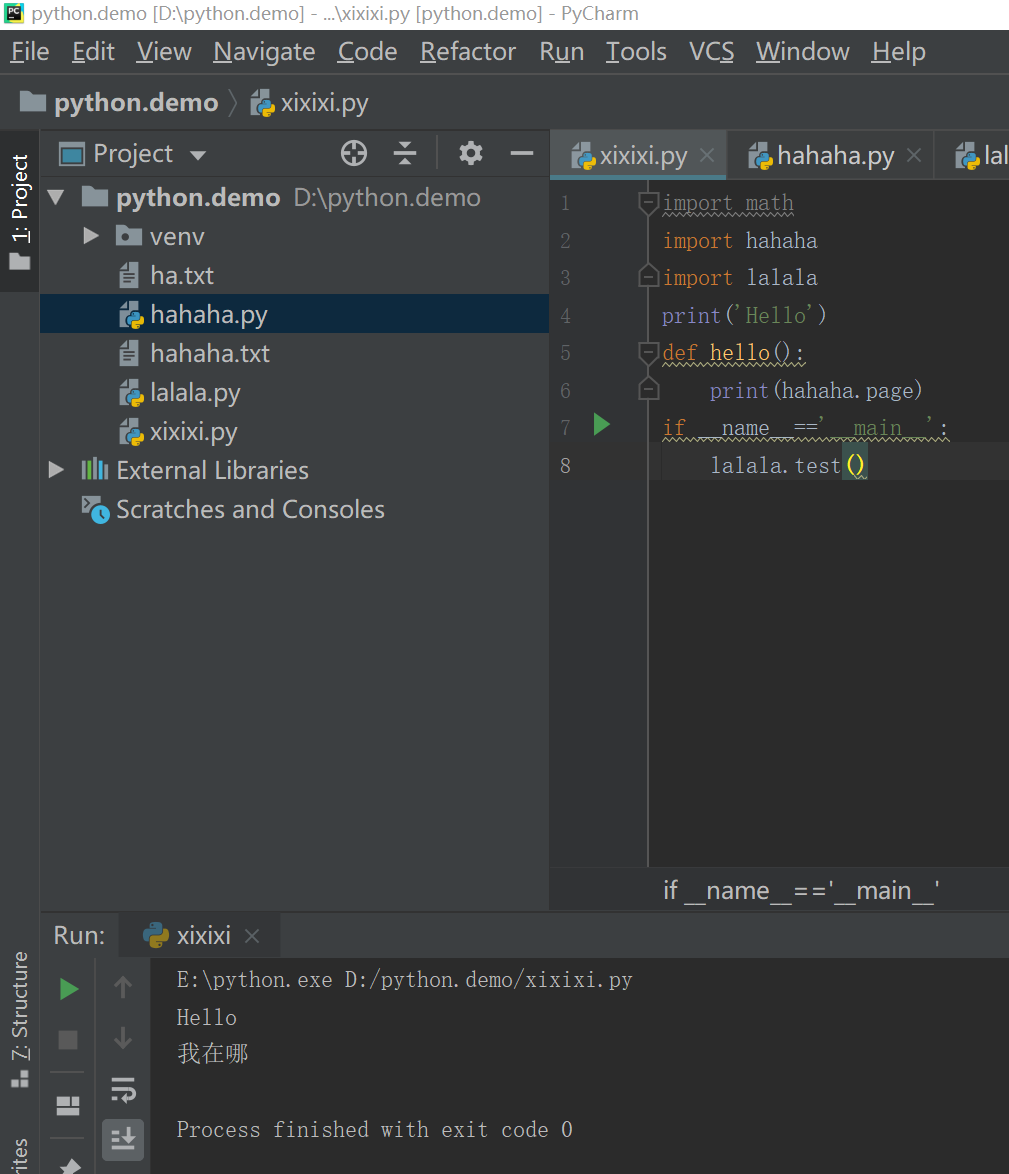Open the Tools menu
Image resolution: width=1009 pixels, height=1174 pixels.
636,52
